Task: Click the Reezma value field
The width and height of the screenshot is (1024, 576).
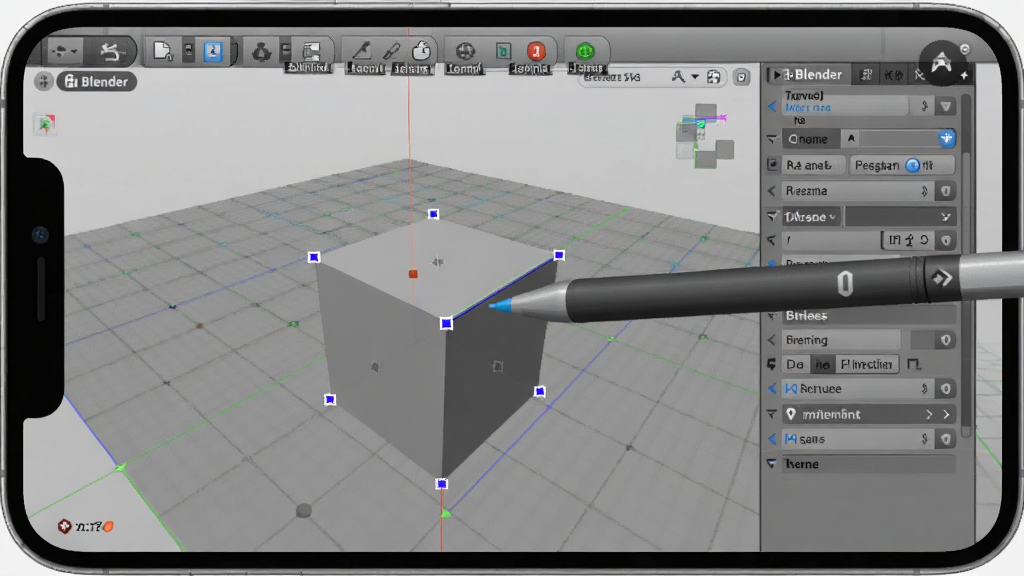Action: [858, 191]
